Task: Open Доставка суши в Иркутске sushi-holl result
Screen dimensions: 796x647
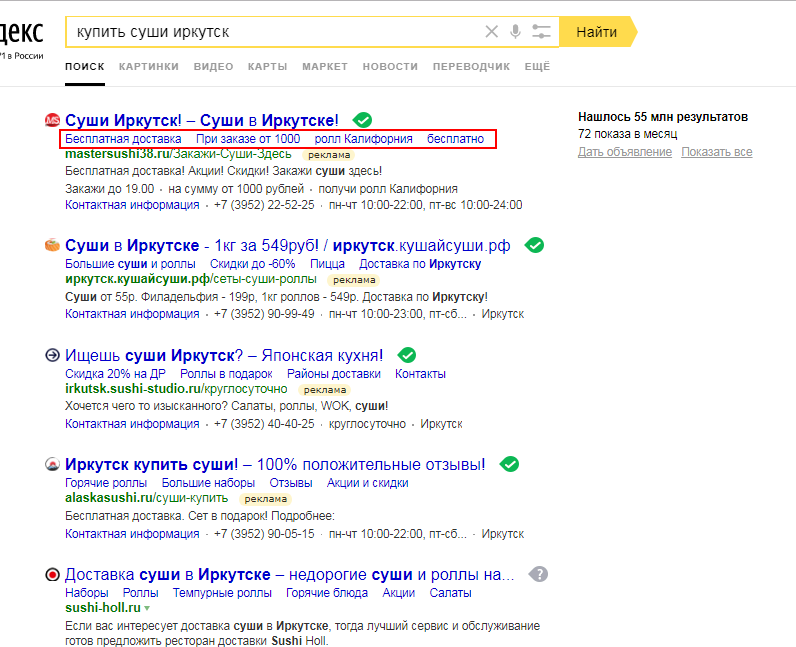Action: [289, 574]
